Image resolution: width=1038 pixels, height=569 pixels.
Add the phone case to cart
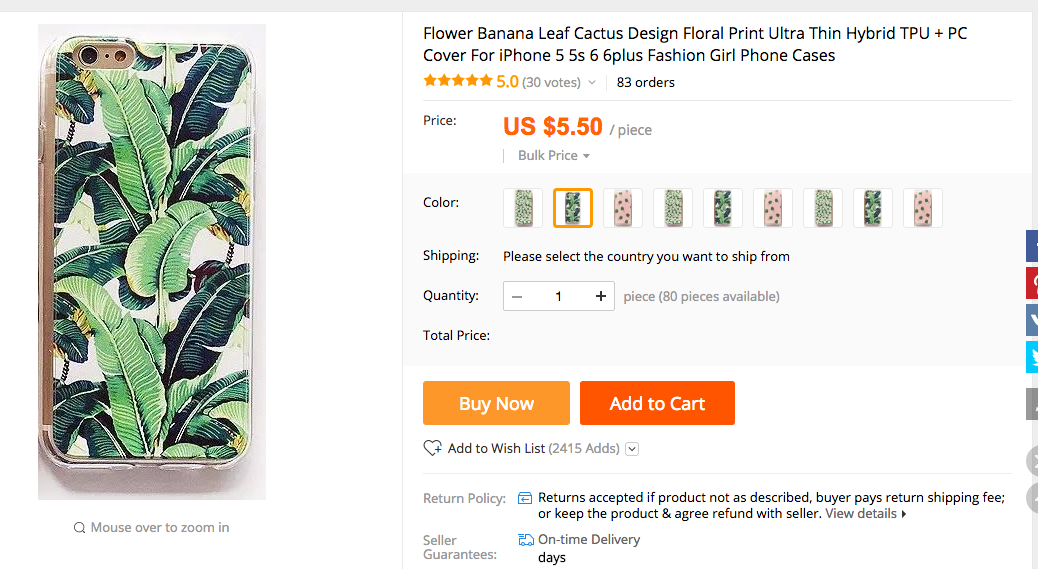[x=657, y=403]
